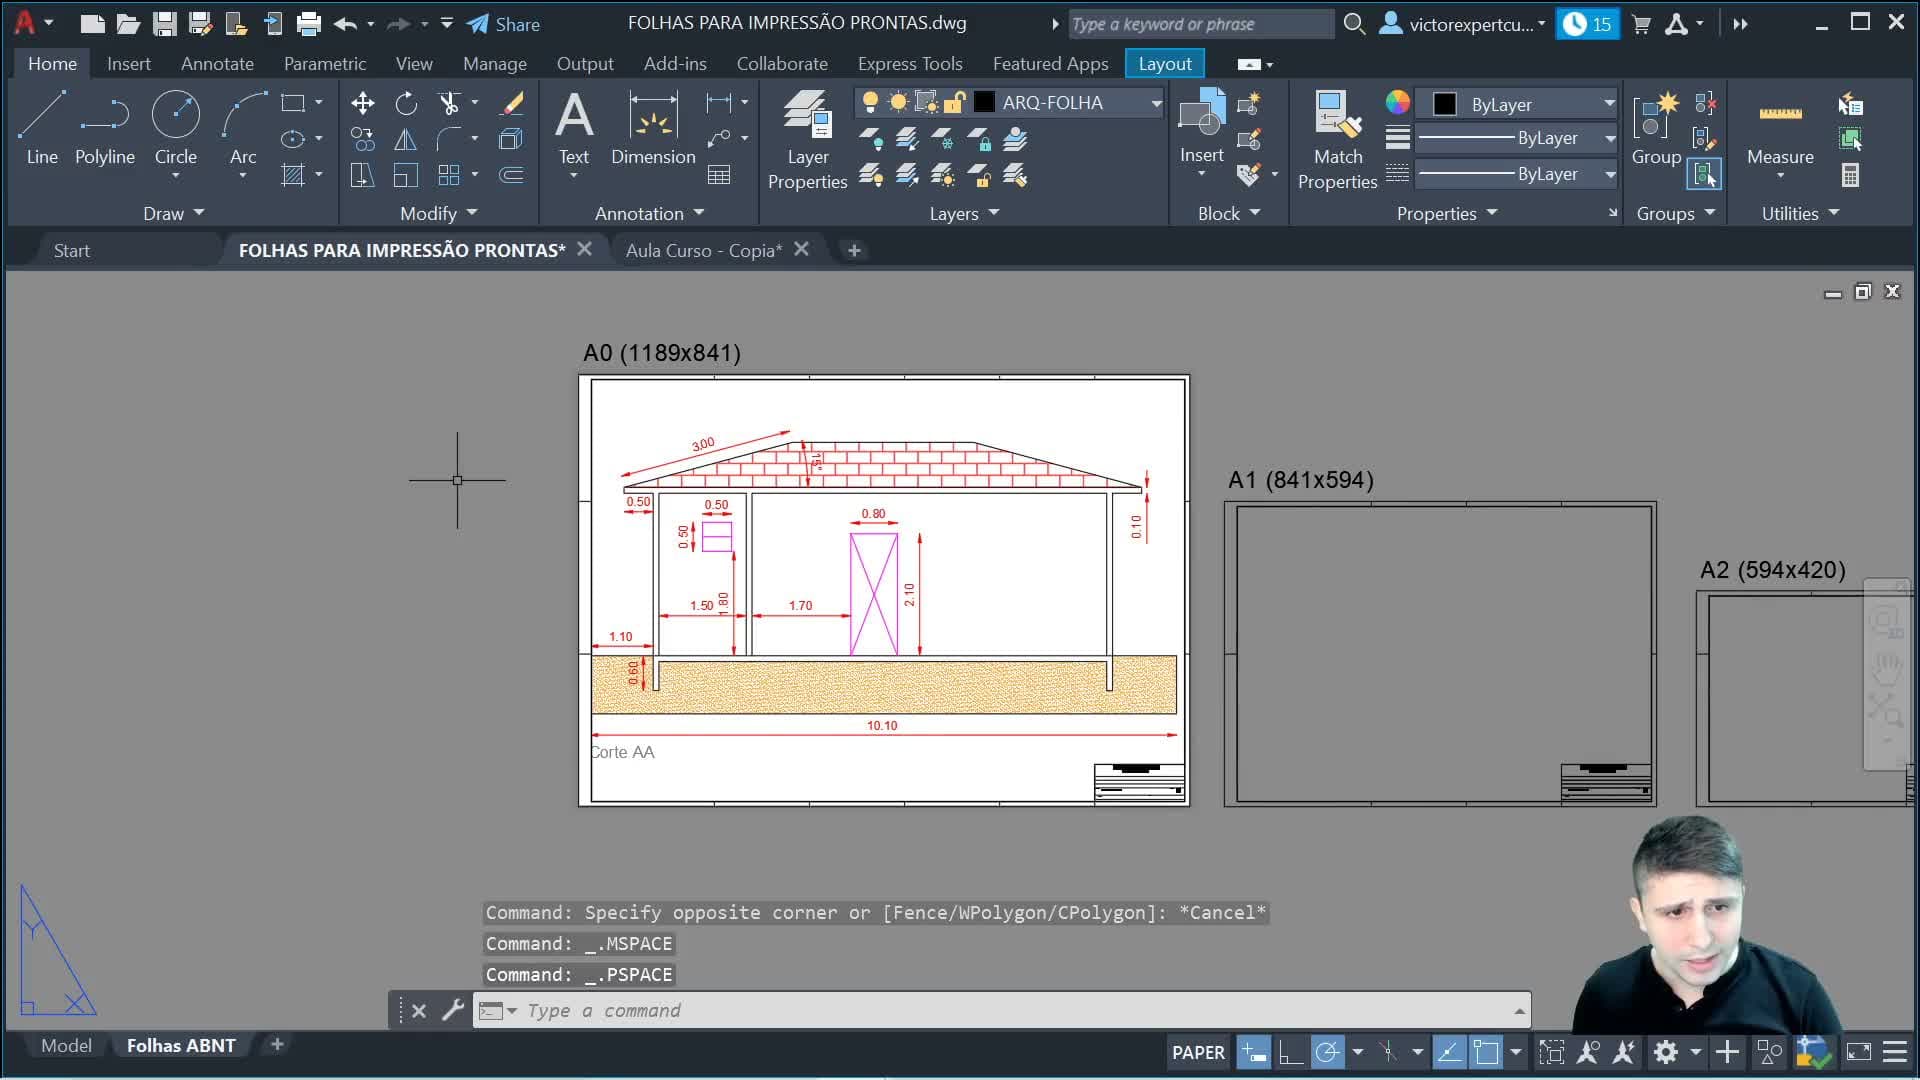1920x1080 pixels.
Task: Click the Move tool icon
Action: pyautogui.click(x=362, y=103)
